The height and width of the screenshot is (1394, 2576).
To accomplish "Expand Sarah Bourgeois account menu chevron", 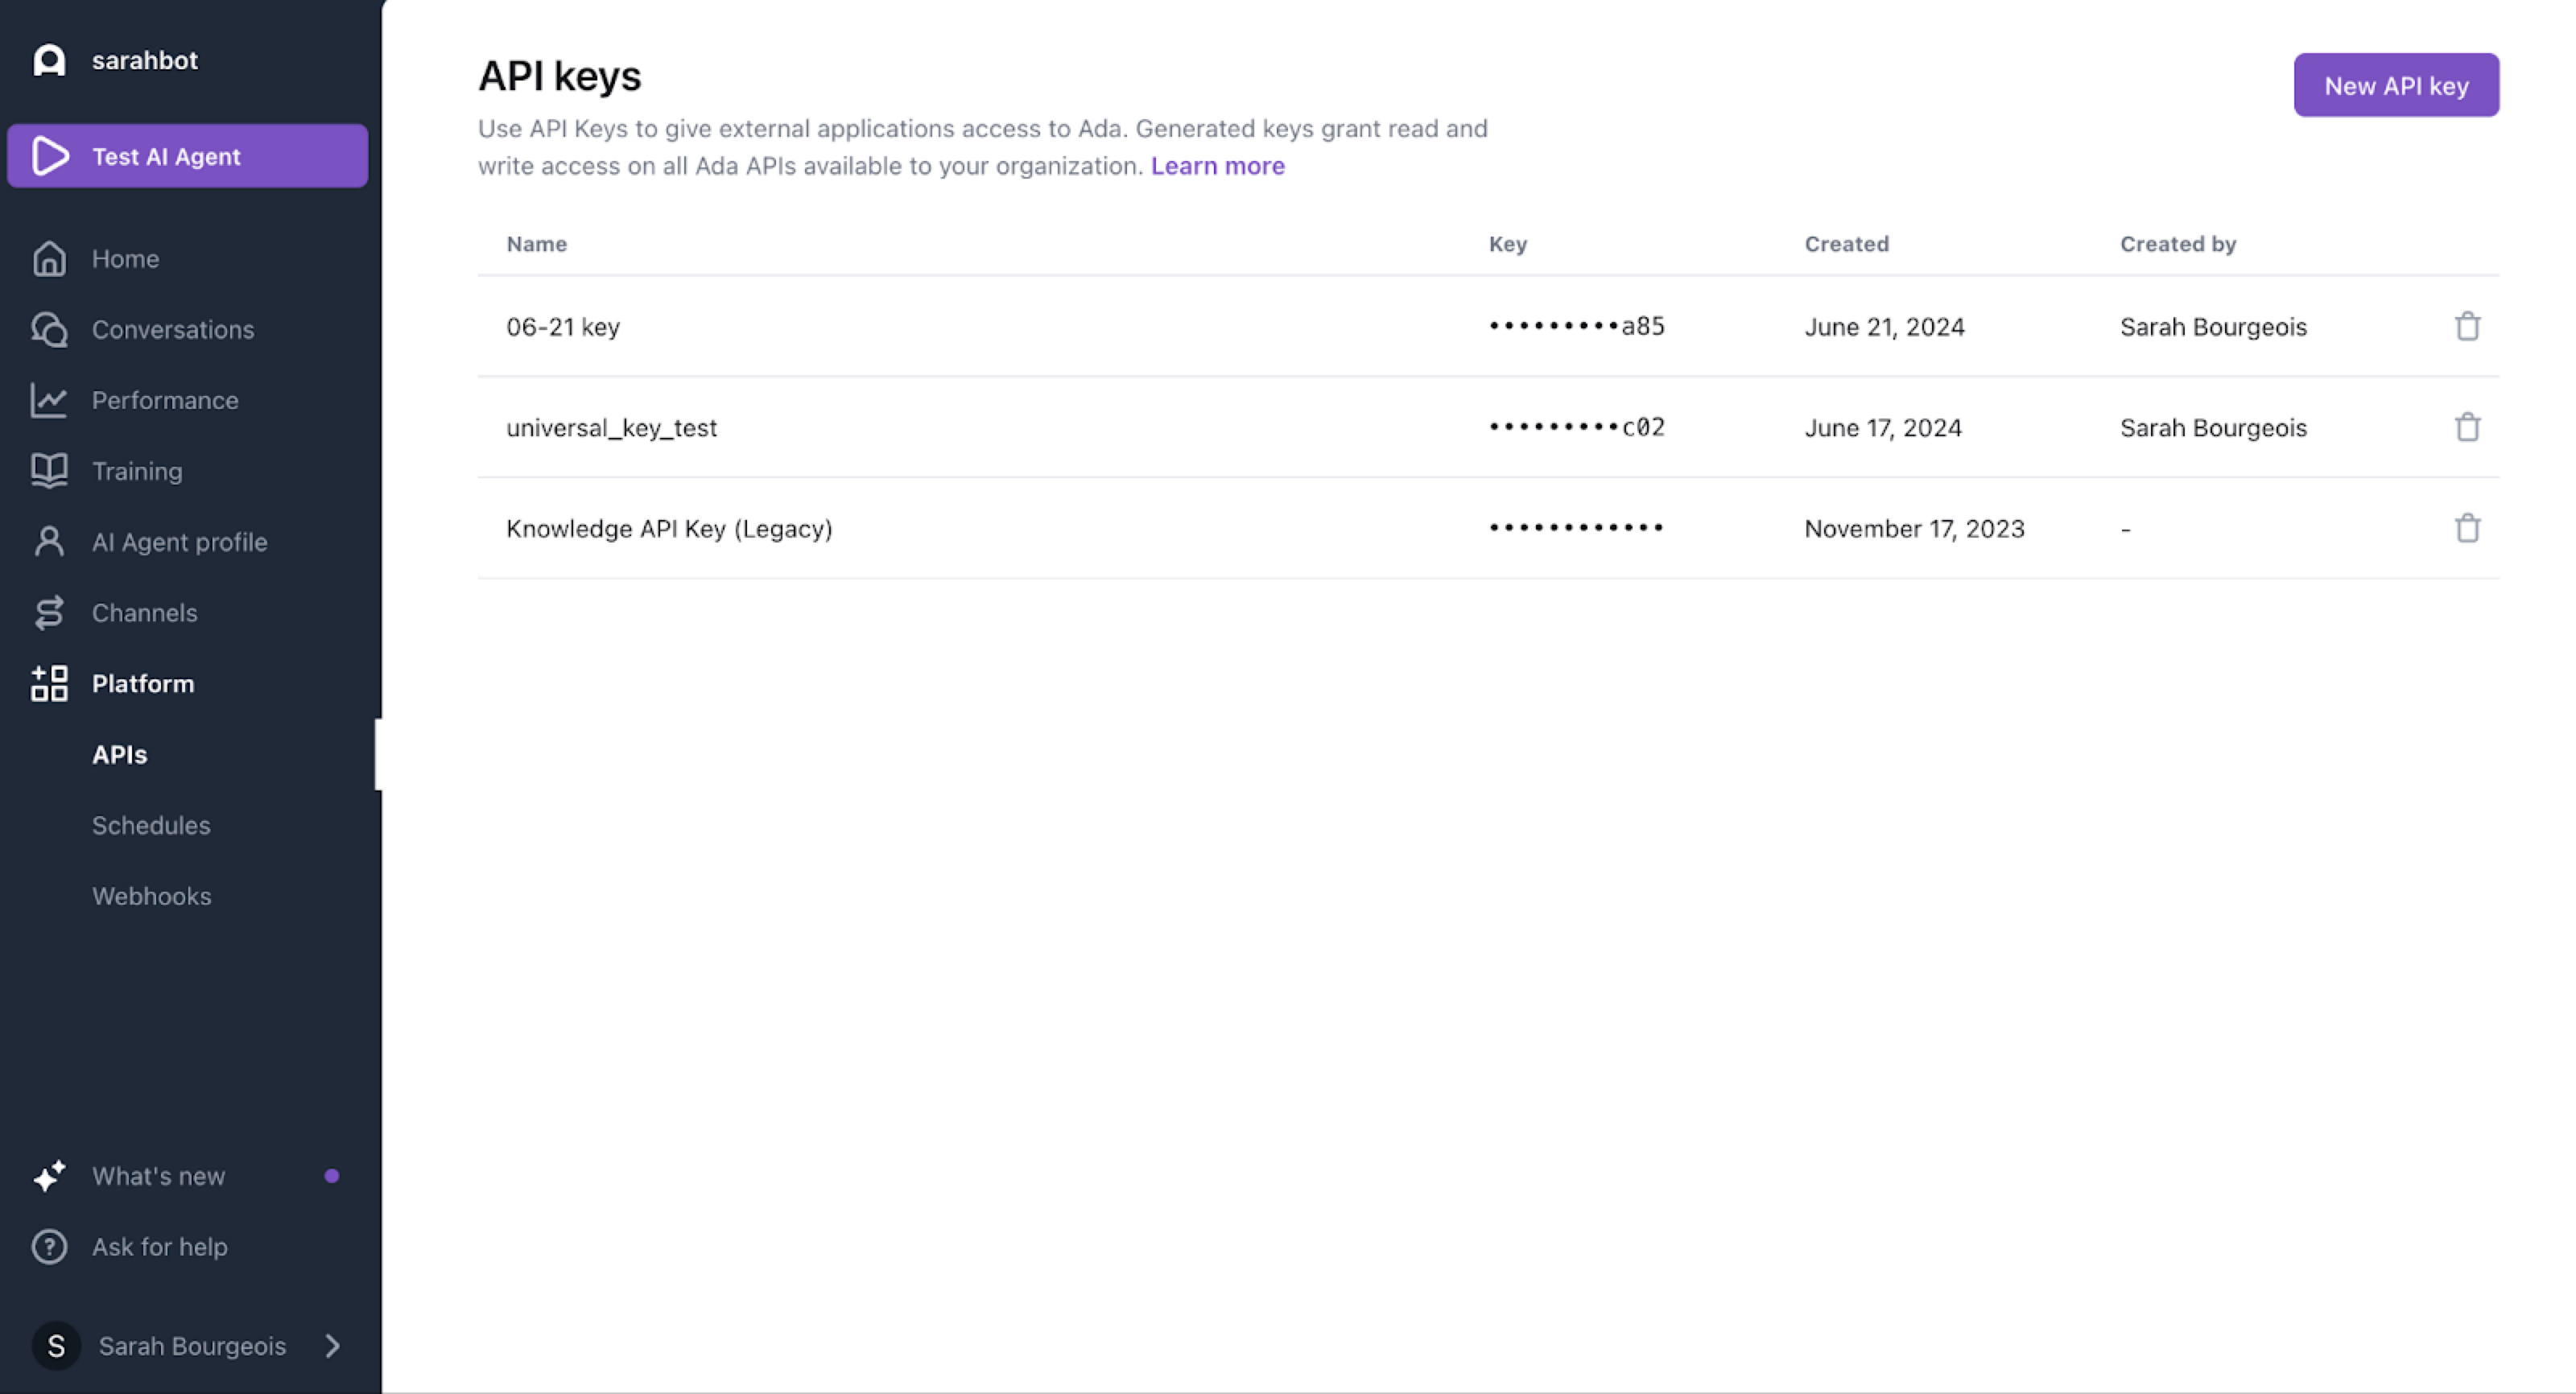I will 333,1346.
